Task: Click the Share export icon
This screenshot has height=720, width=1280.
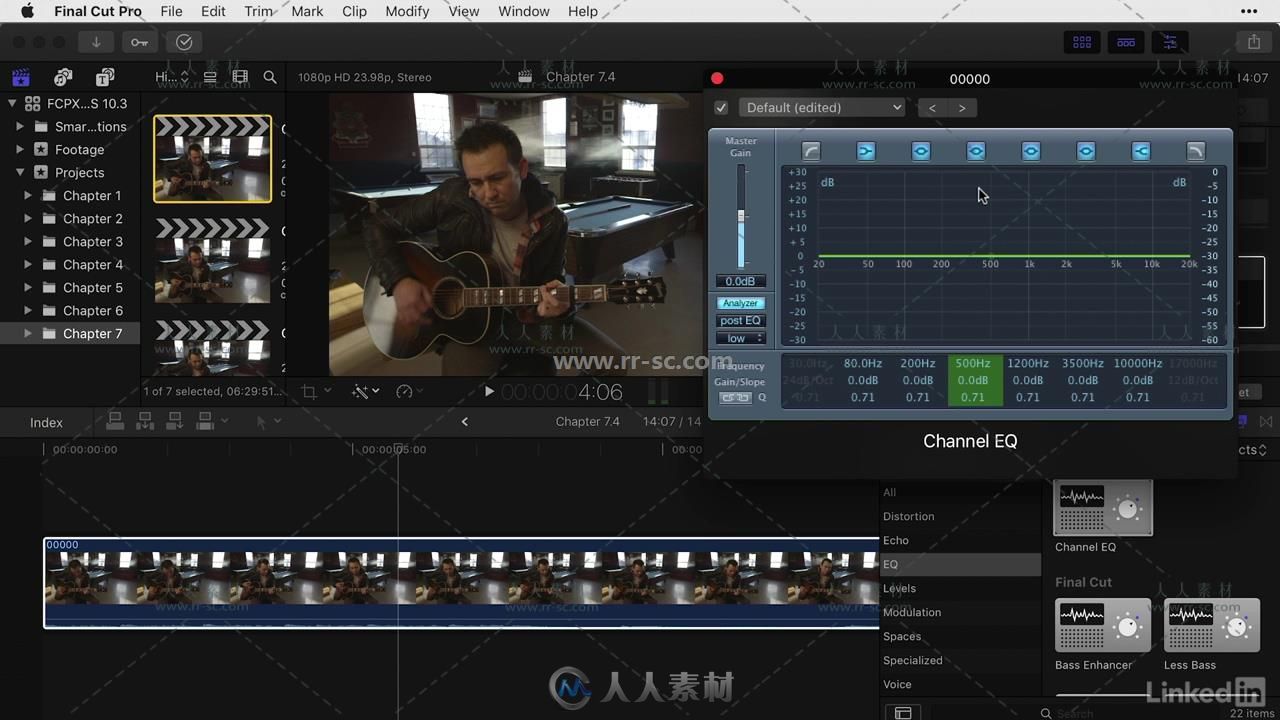Action: [x=1254, y=42]
